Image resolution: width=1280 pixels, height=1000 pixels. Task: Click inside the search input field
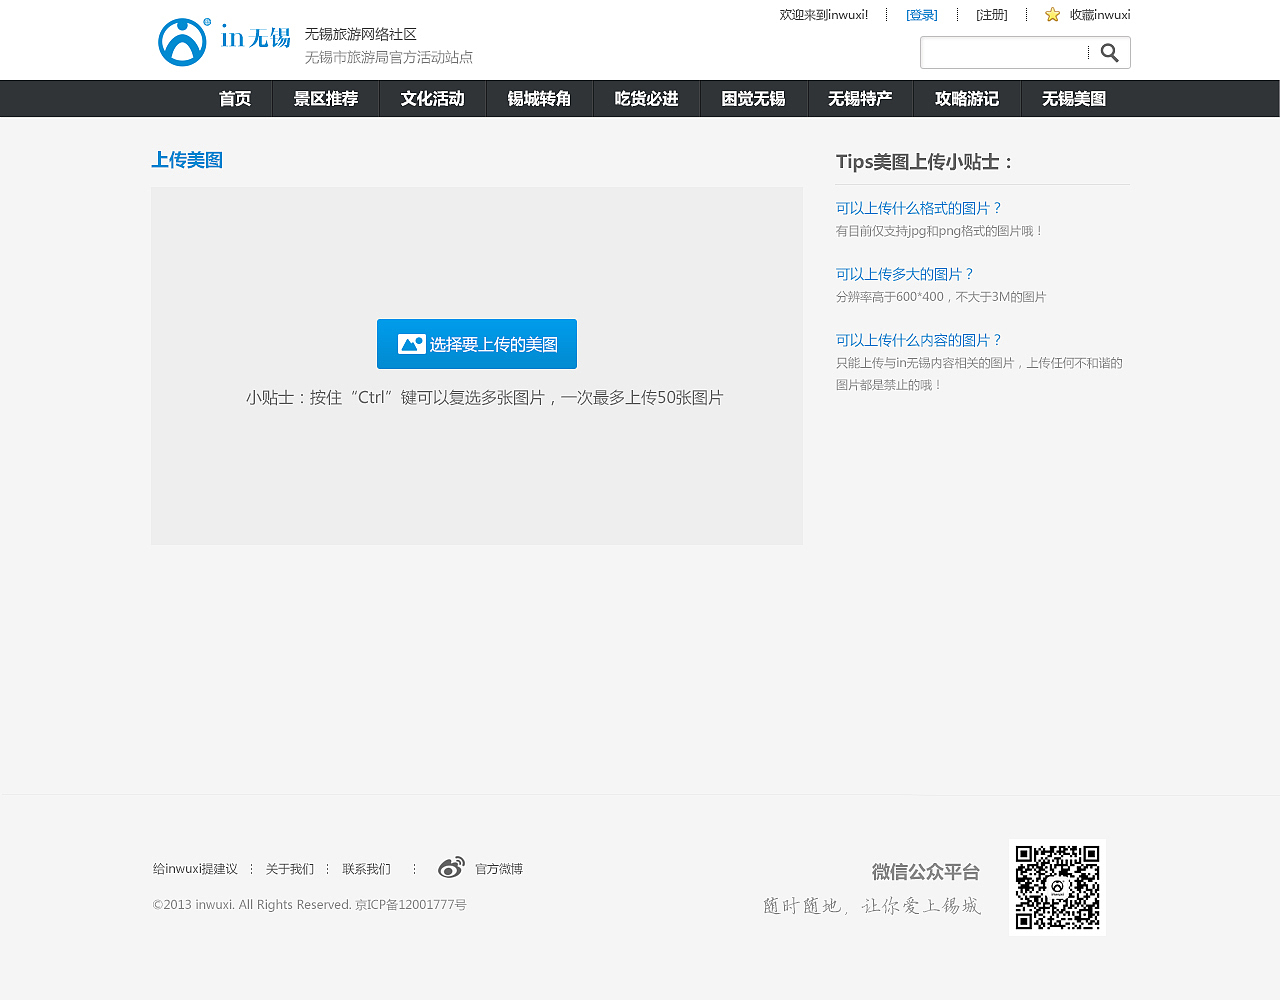point(1000,52)
